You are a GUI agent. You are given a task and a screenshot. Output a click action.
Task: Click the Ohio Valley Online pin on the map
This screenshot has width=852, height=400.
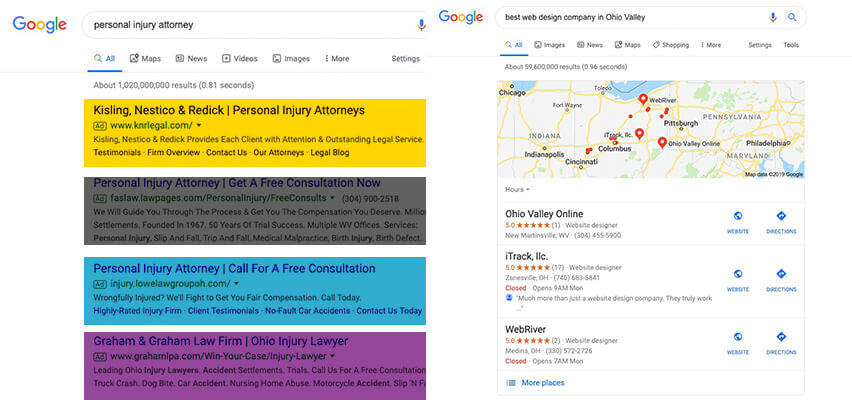pos(662,143)
